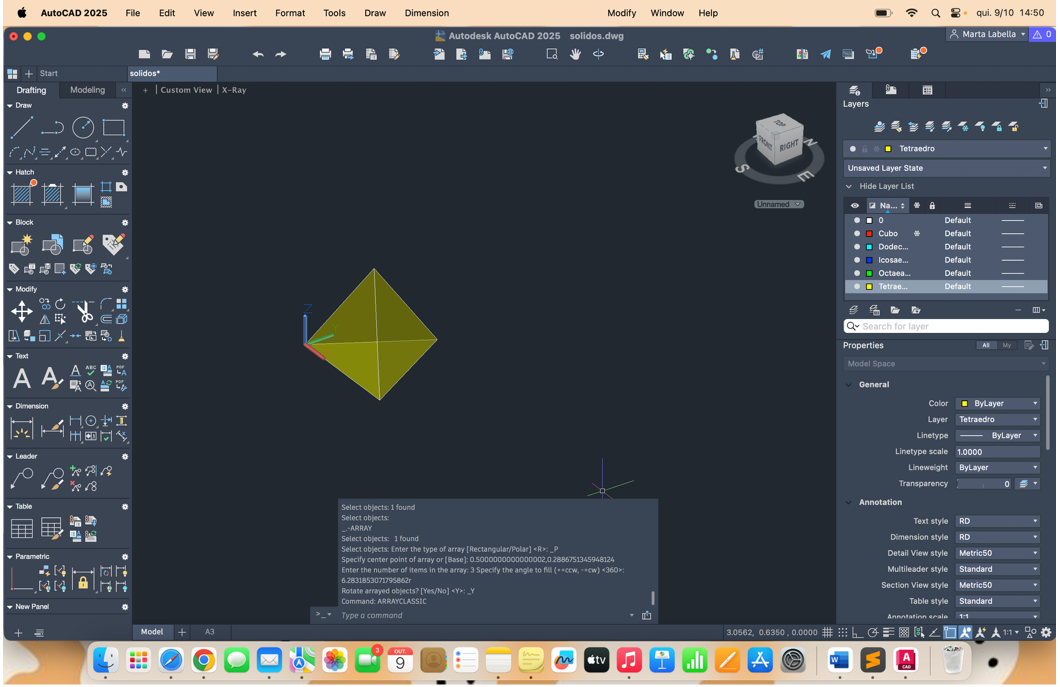
Task: Toggle visibility of the Octaedro layer
Action: pos(856,273)
